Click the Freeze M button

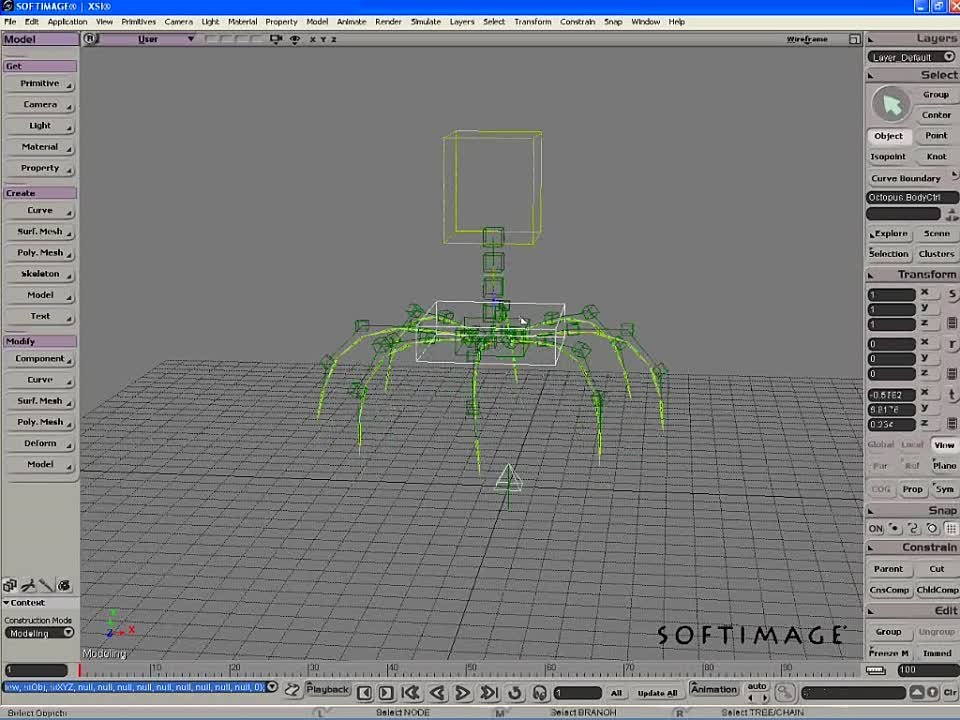coord(888,653)
